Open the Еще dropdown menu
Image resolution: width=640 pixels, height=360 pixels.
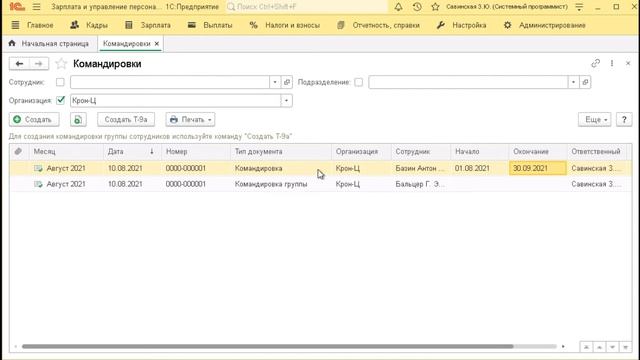595,120
